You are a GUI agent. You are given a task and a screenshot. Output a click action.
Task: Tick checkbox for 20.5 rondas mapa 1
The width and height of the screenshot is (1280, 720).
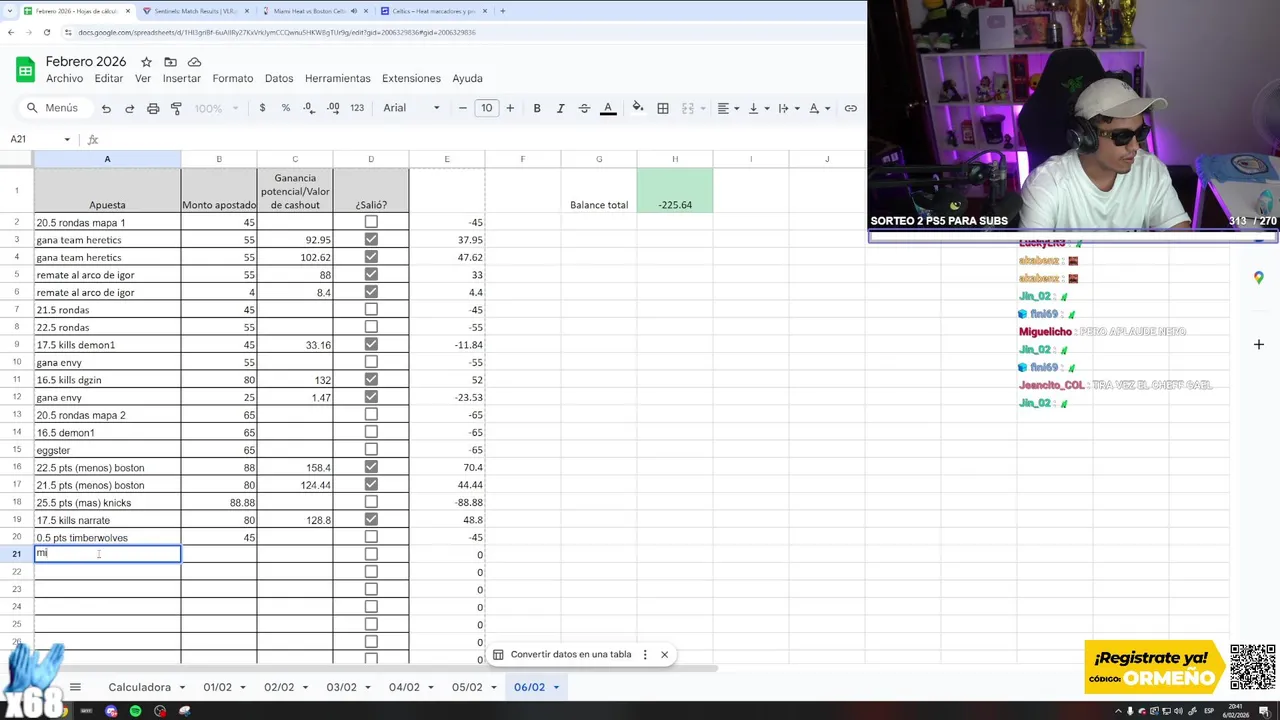point(371,222)
